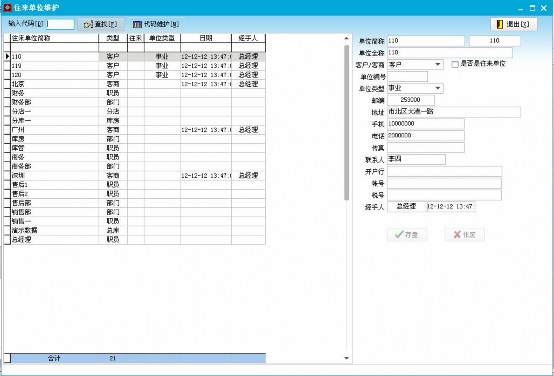Click the 总经理 cell in the 北京 row

click(248, 84)
